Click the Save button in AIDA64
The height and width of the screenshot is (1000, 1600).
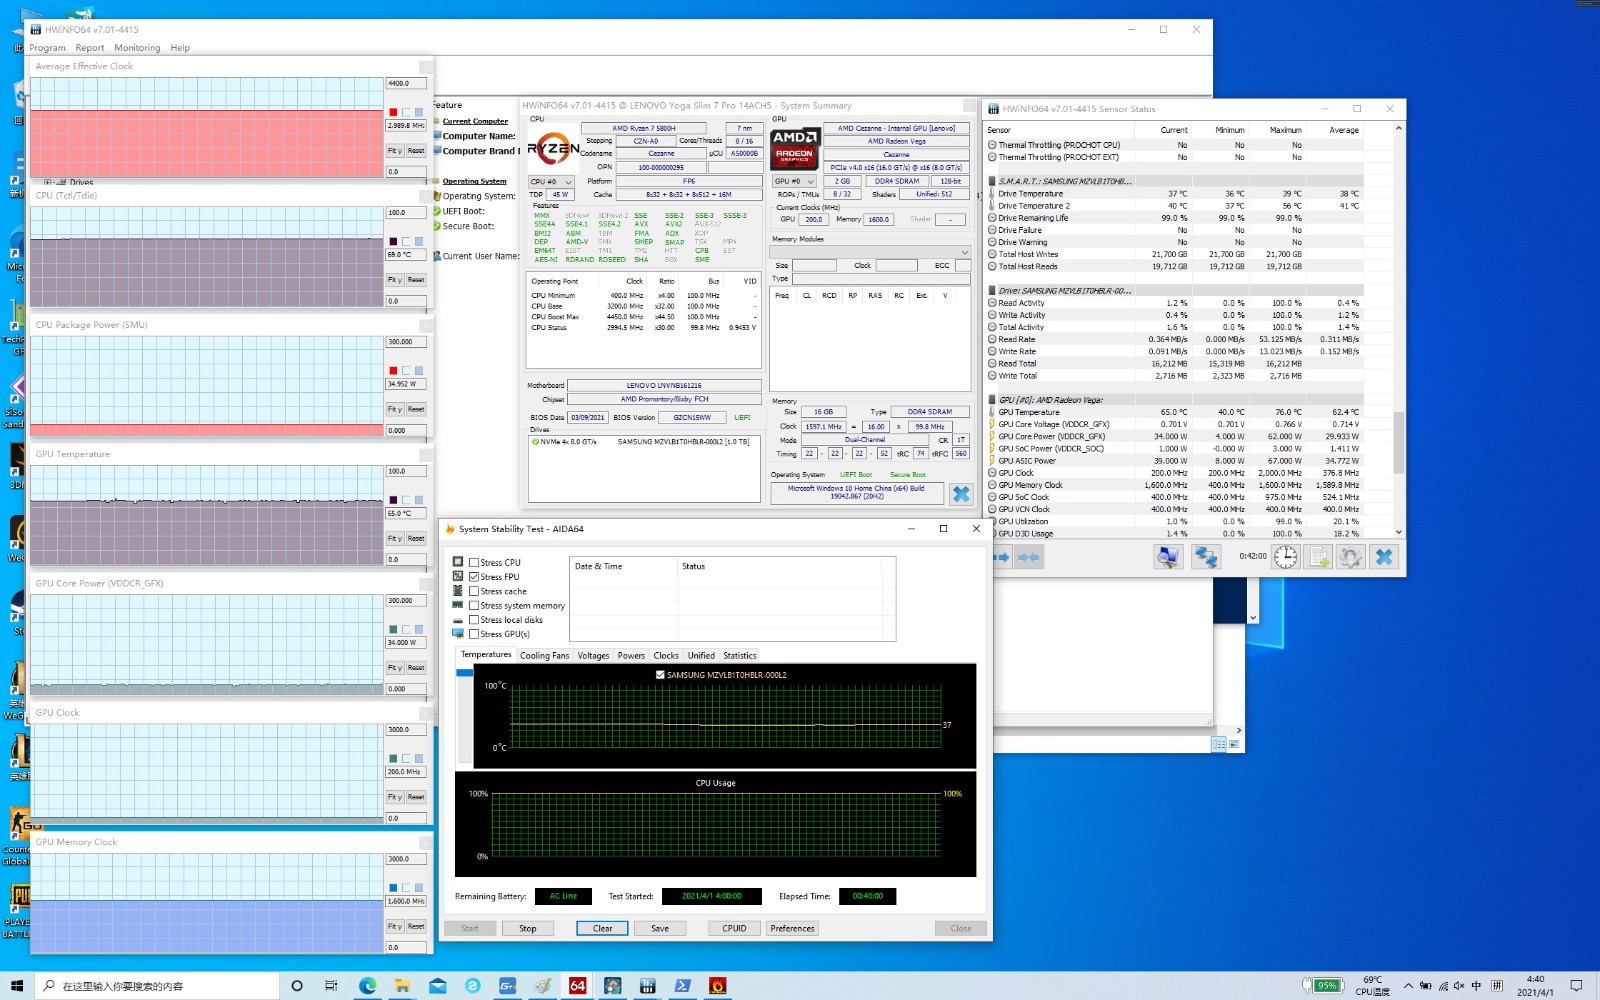660,929
